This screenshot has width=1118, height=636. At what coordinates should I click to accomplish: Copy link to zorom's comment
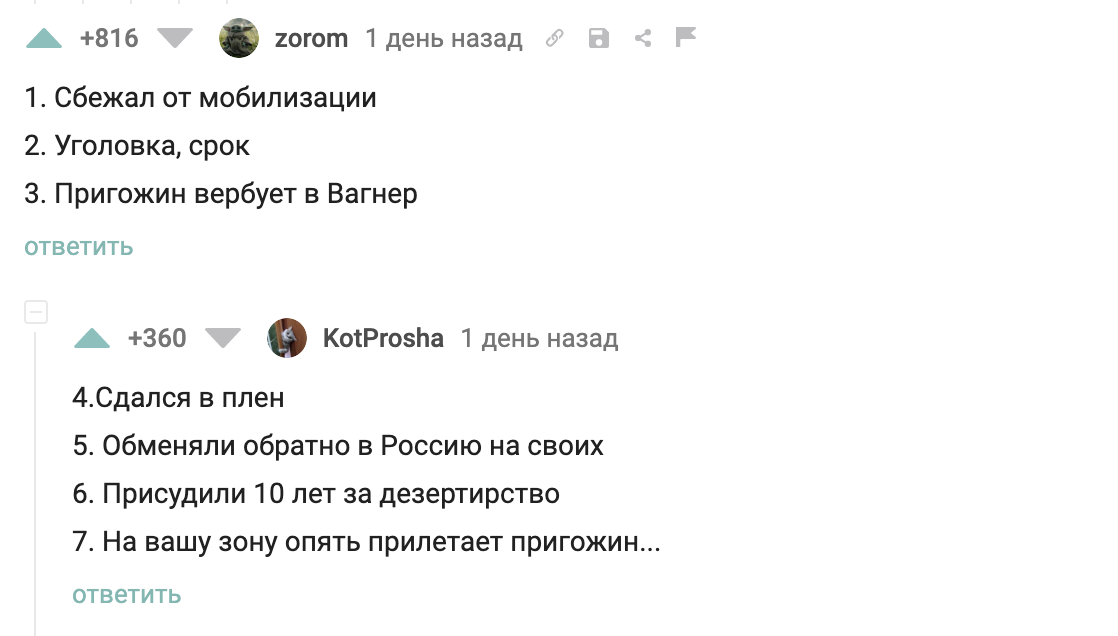tap(555, 39)
